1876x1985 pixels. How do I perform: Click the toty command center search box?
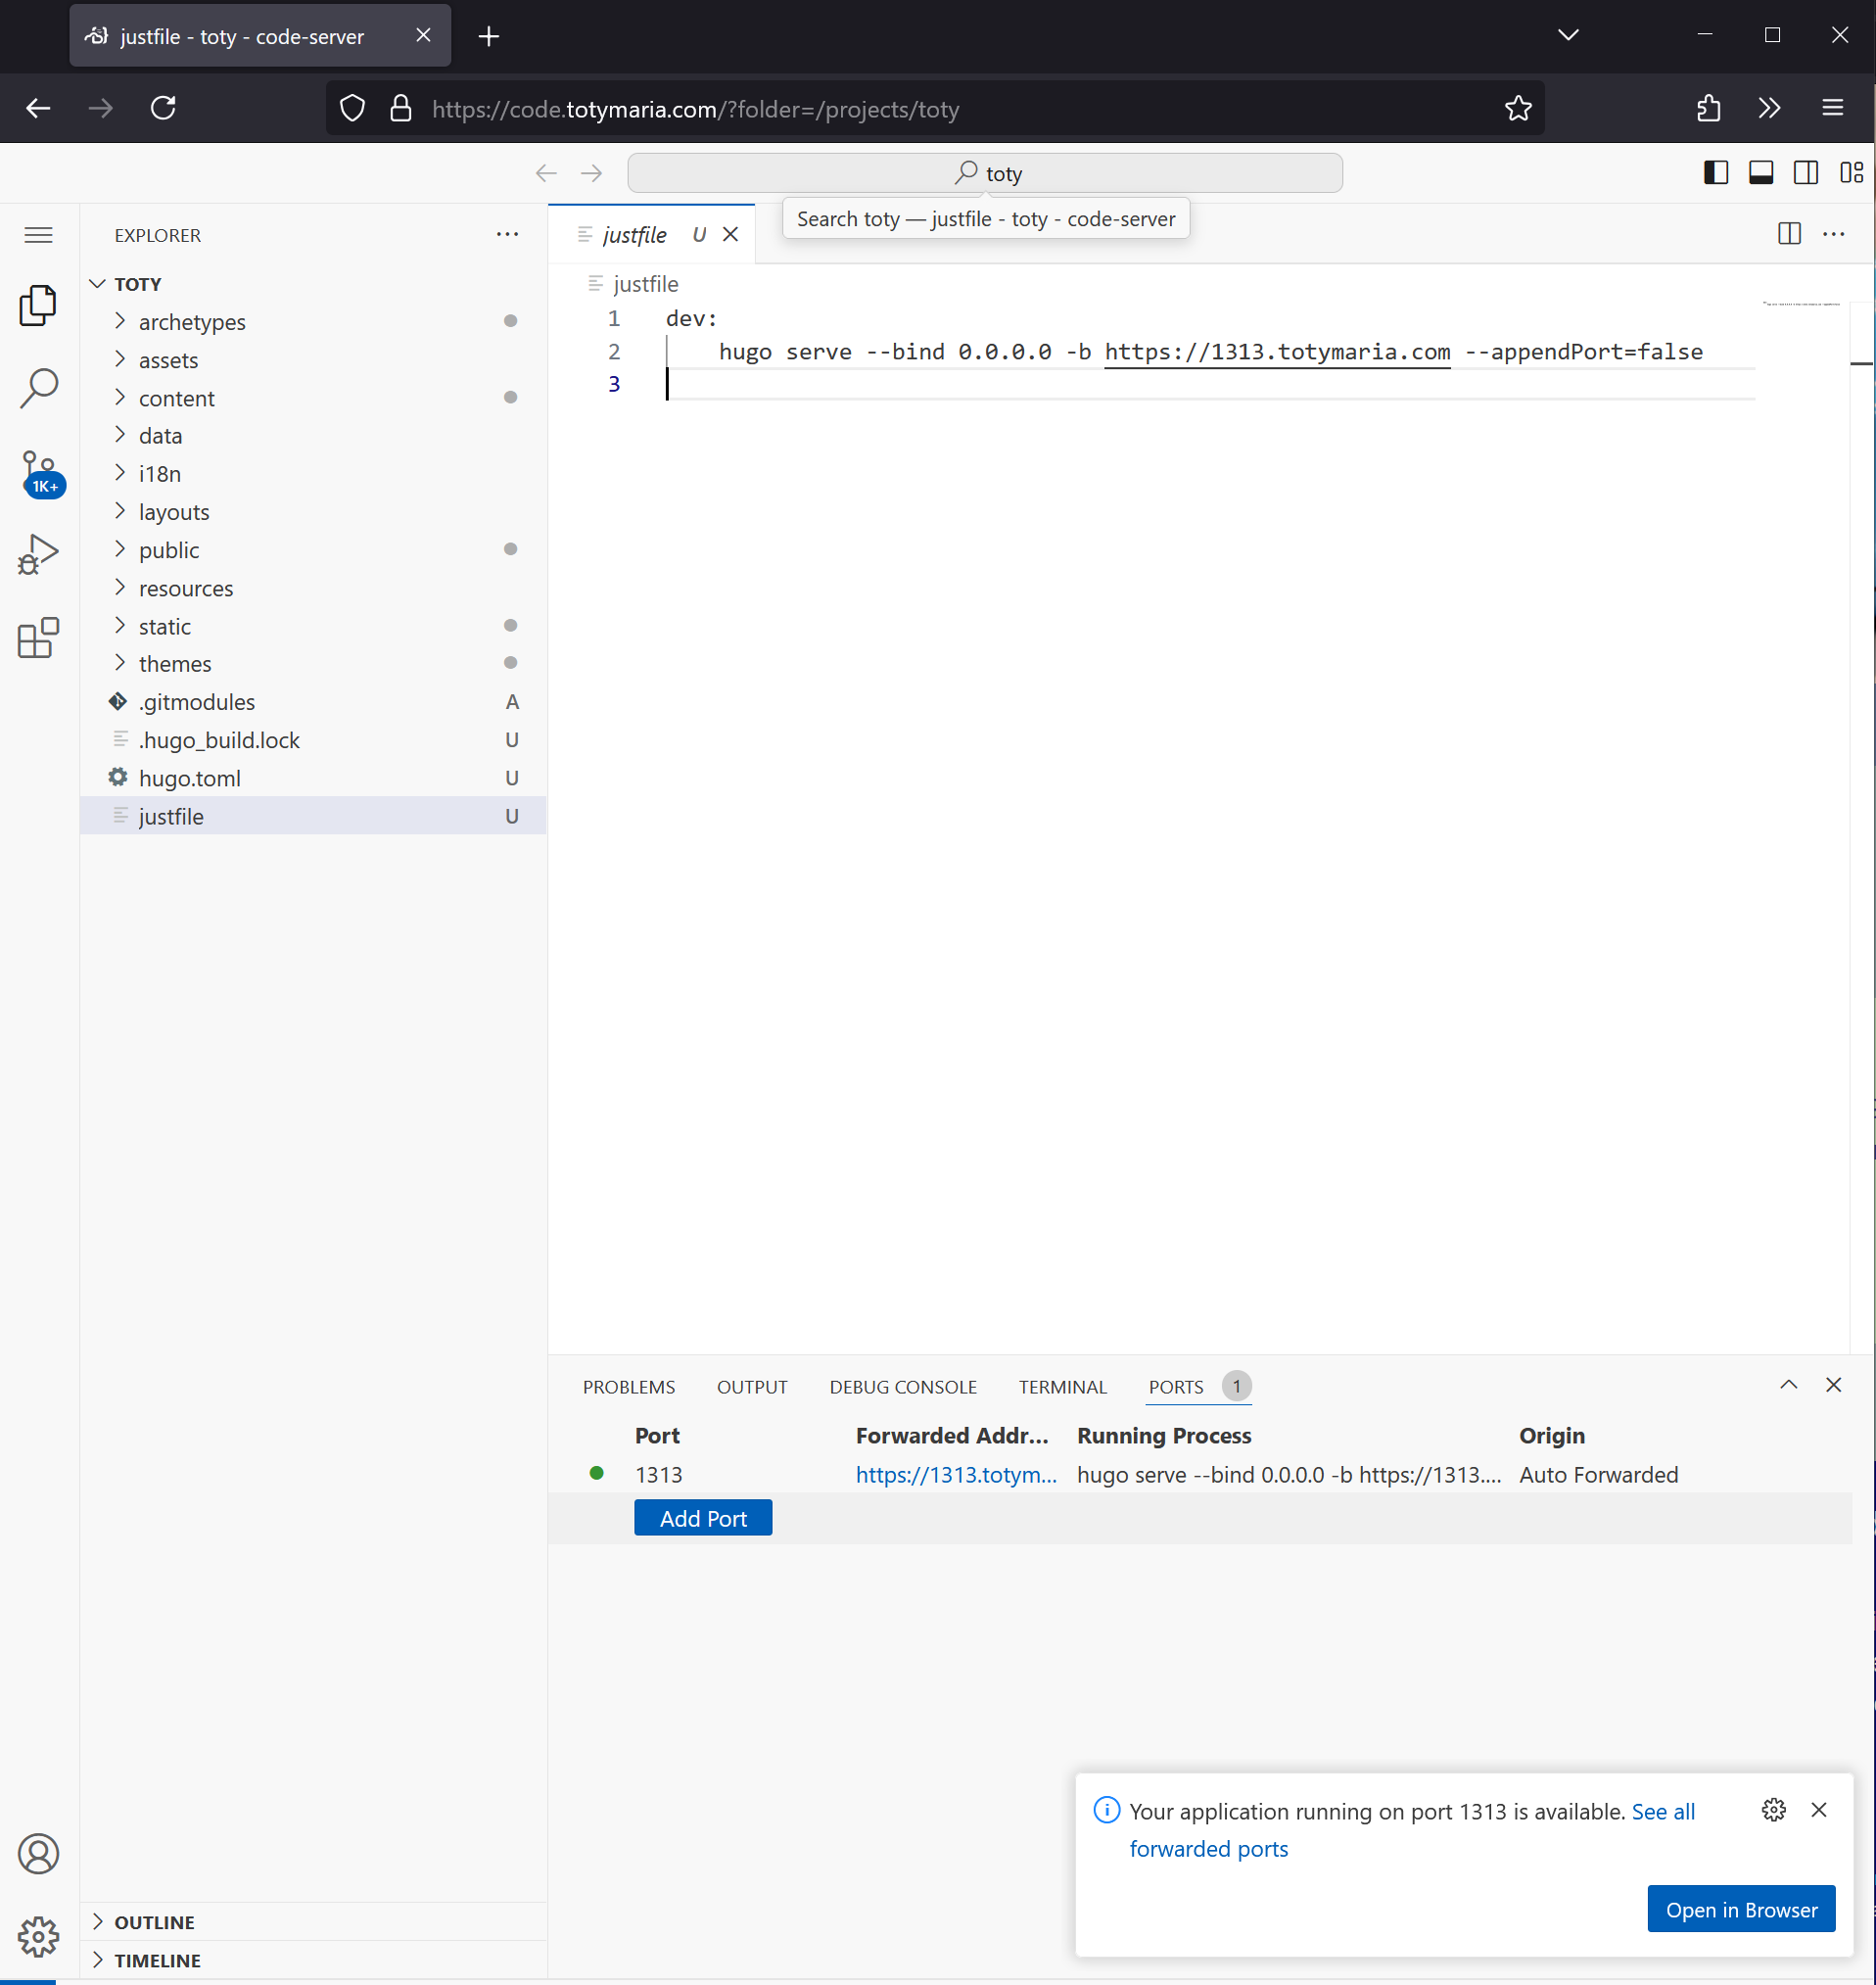point(985,173)
